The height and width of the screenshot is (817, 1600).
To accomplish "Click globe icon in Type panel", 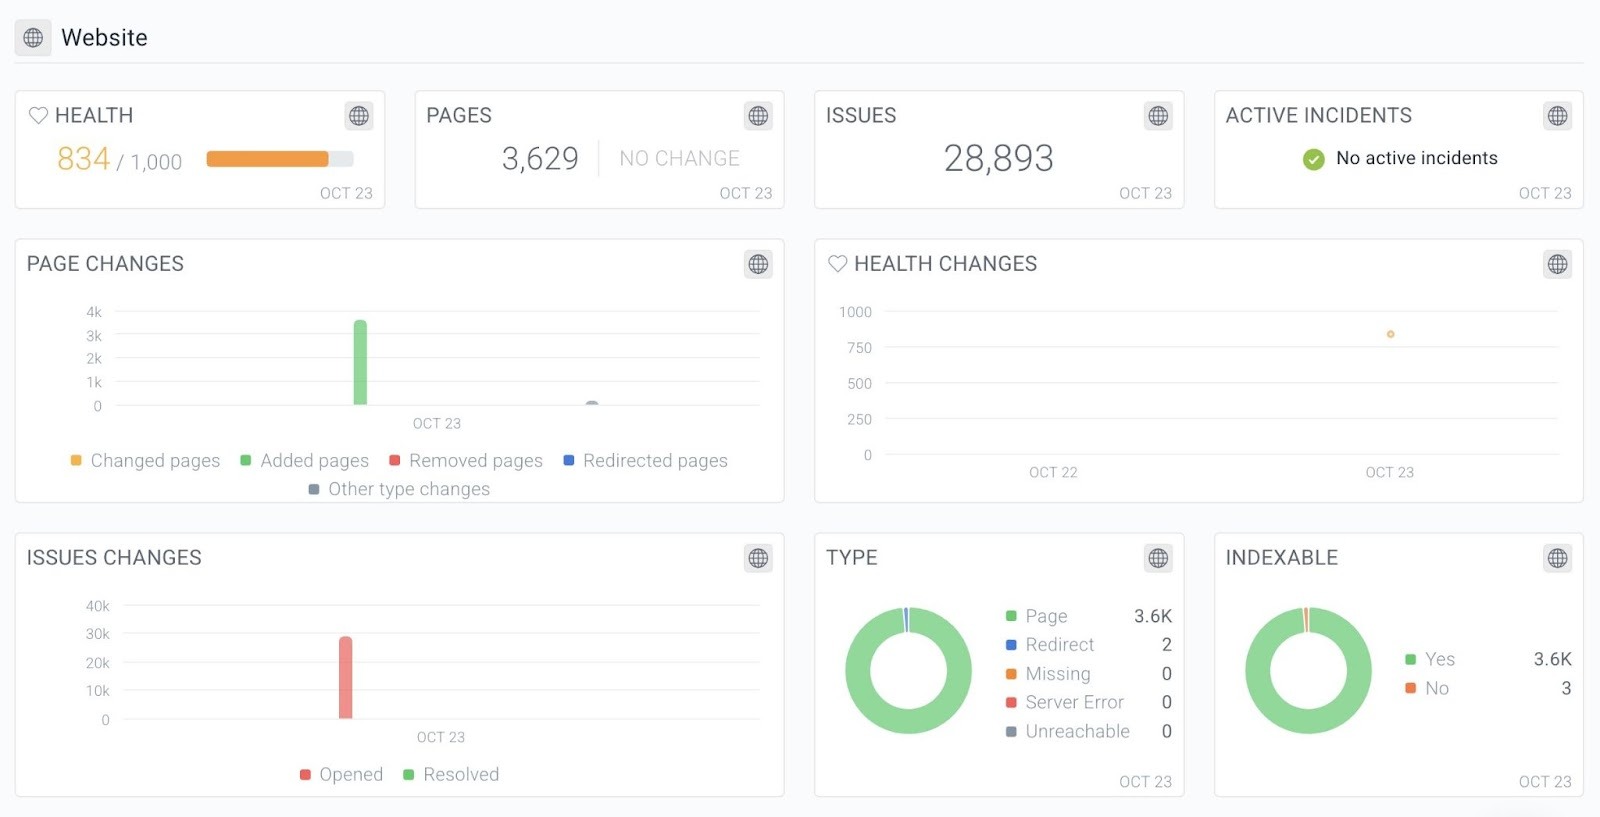I will (x=1158, y=558).
